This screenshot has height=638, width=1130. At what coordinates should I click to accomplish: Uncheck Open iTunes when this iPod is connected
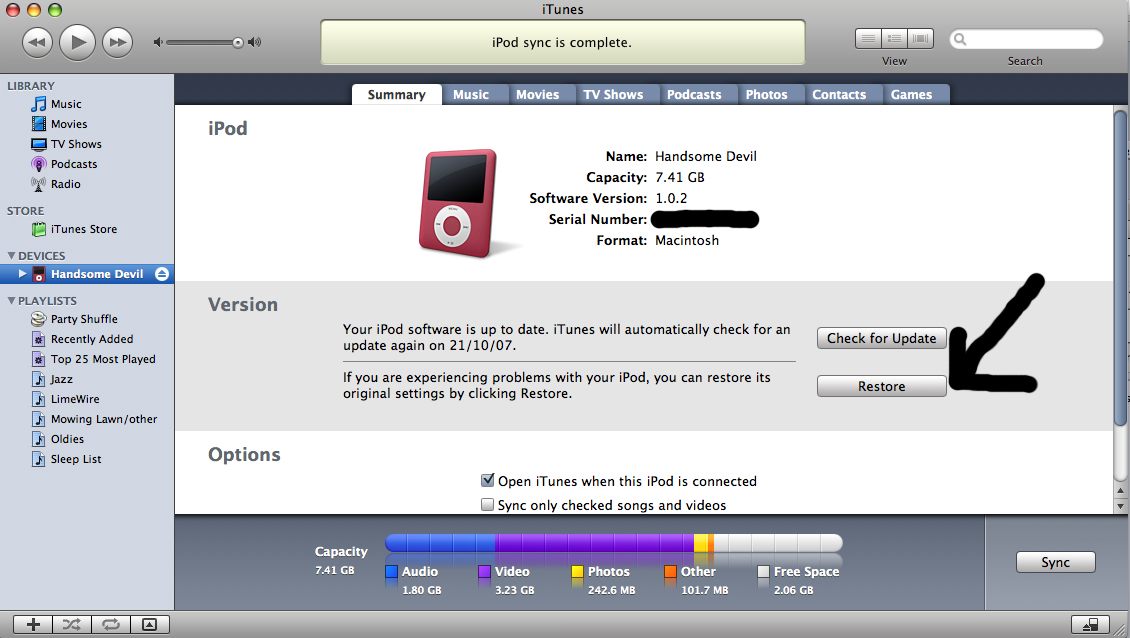click(488, 480)
